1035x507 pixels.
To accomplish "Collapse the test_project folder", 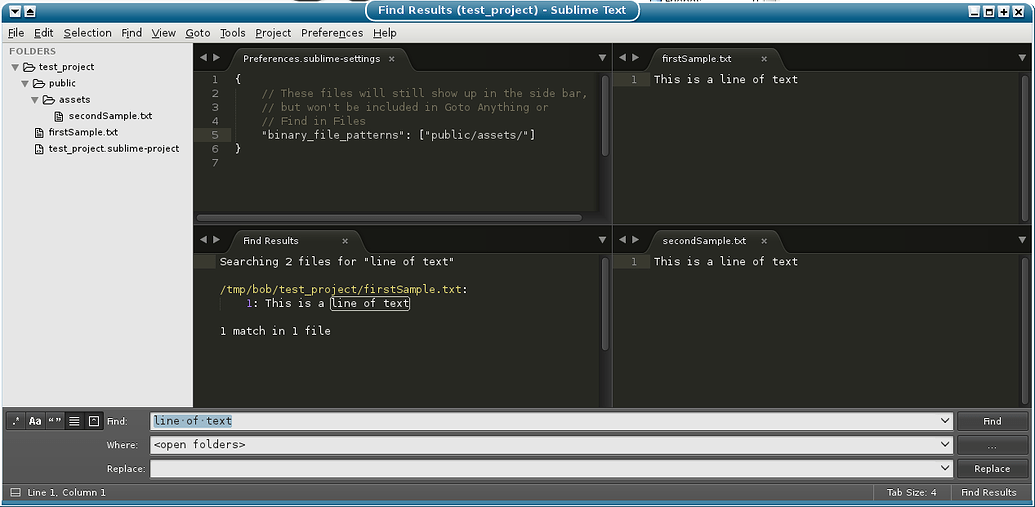I will pos(15,67).
